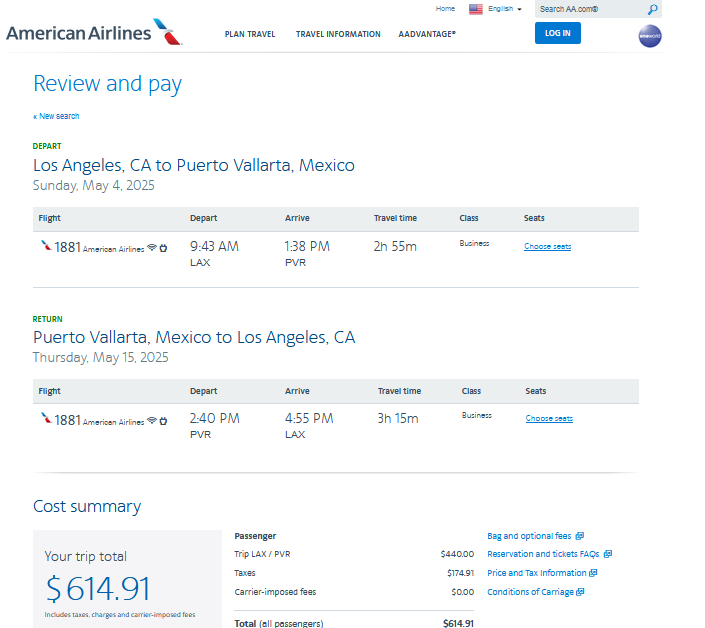Click the search magnifier icon

click(x=652, y=9)
